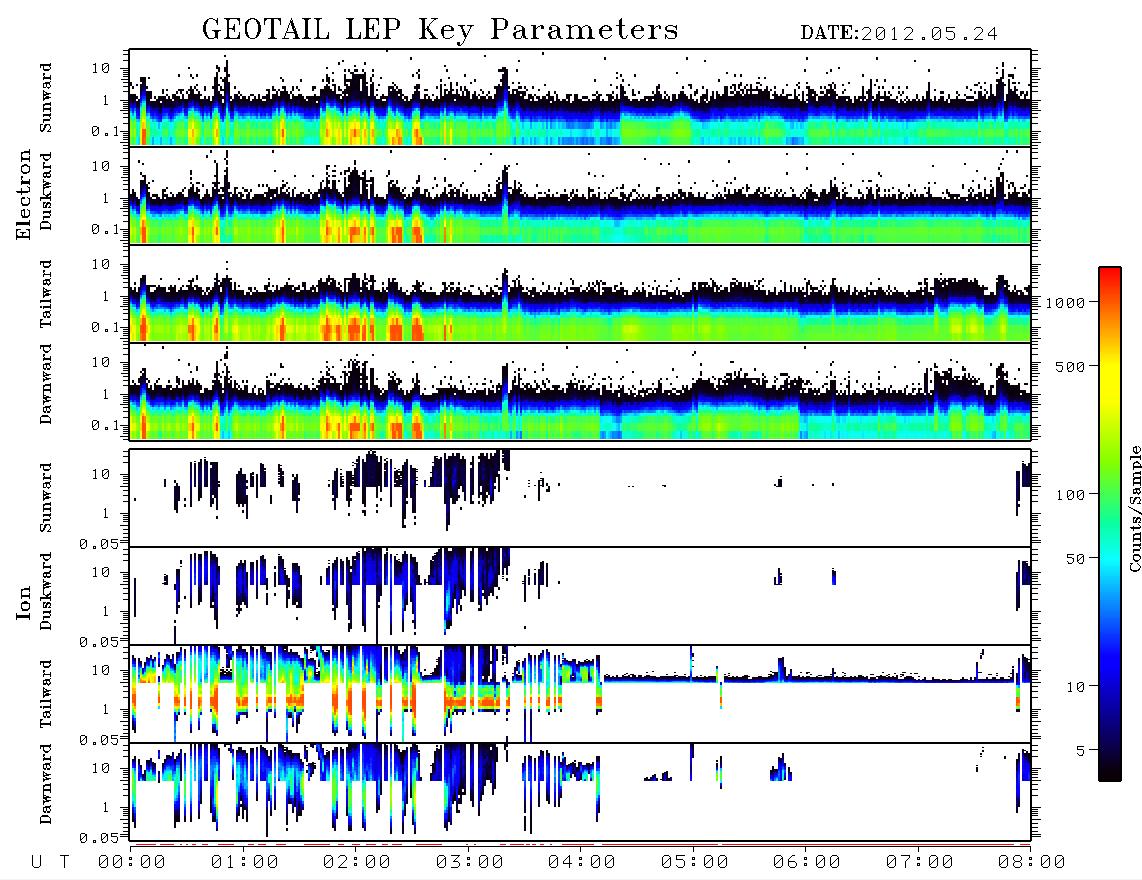Viewport: 1142px width, 880px height.
Task: Click the 1000 colorbar tick value
Action: [x=1066, y=303]
